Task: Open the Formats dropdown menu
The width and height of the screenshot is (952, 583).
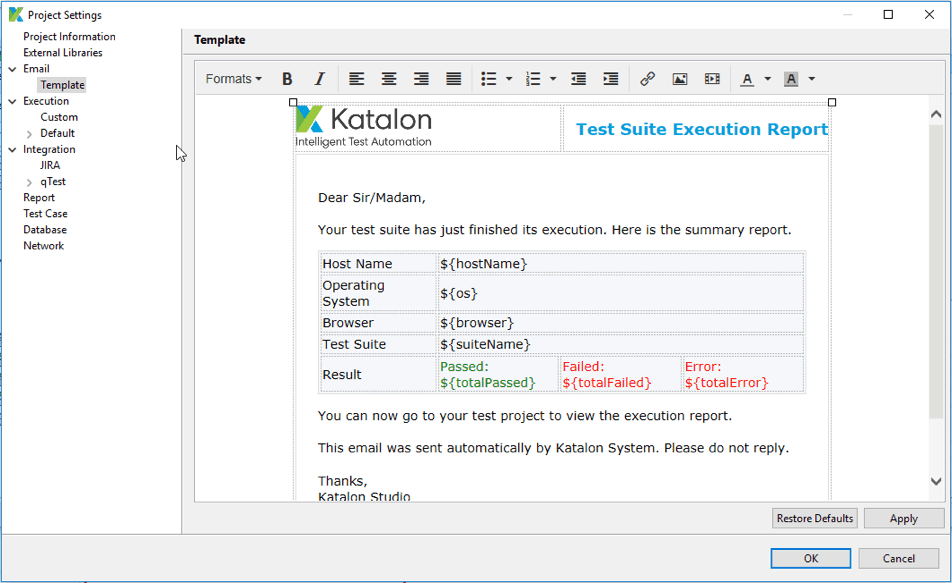Action: (x=234, y=79)
